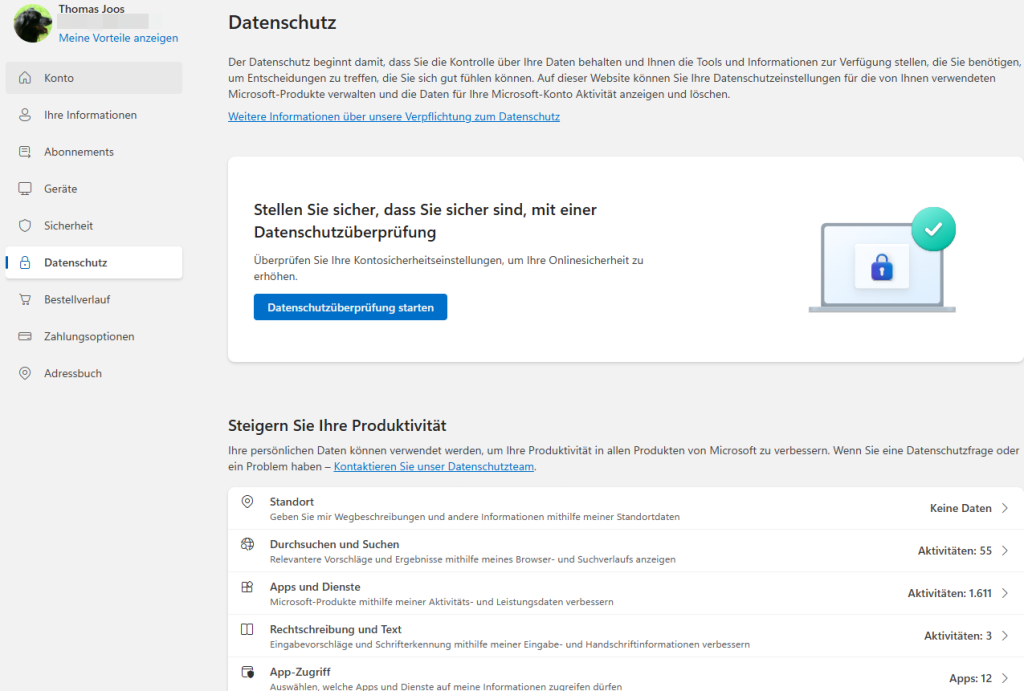Click the Thomas Joos profile picture
1024x691 pixels.
pyautogui.click(x=32, y=22)
